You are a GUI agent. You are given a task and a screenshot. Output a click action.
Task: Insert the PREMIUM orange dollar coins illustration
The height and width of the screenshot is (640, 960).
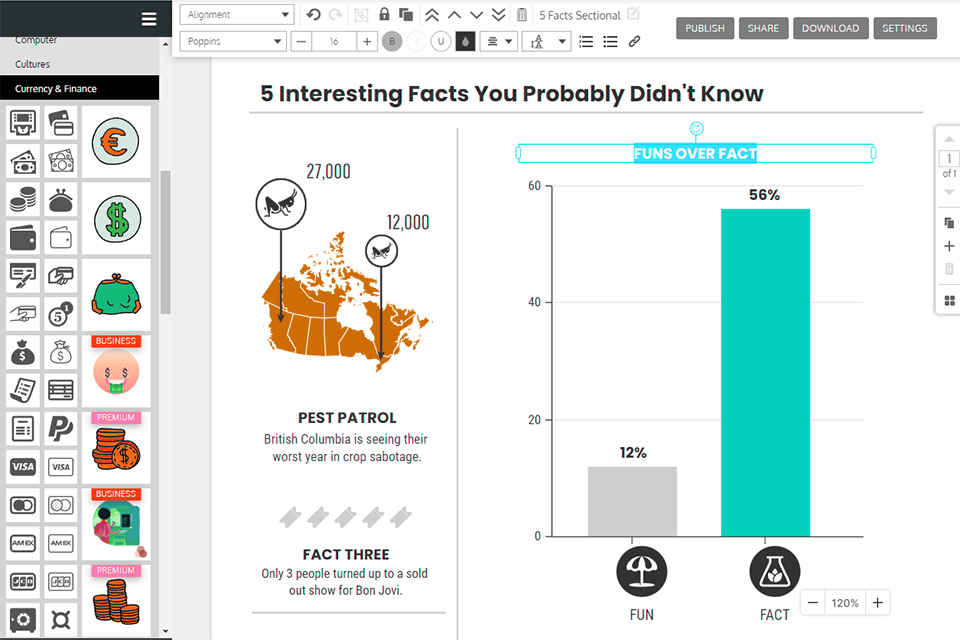pos(116,448)
